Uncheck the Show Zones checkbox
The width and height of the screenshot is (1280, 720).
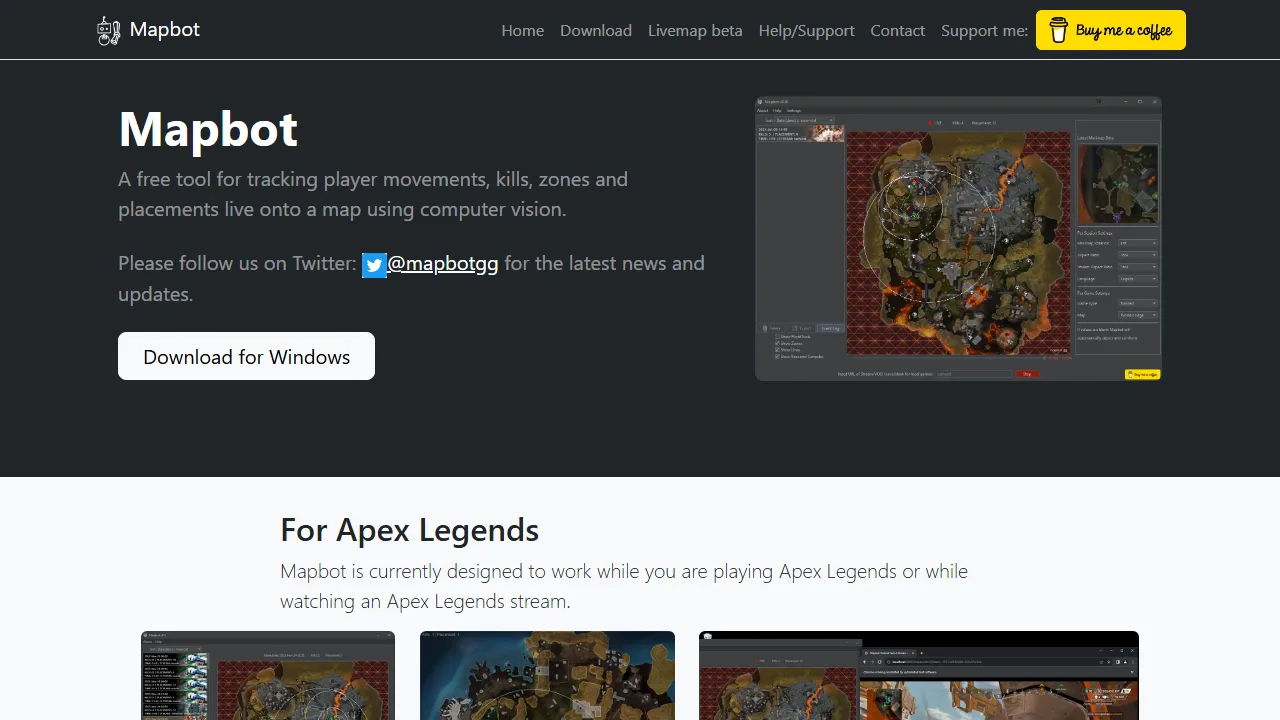[777, 344]
